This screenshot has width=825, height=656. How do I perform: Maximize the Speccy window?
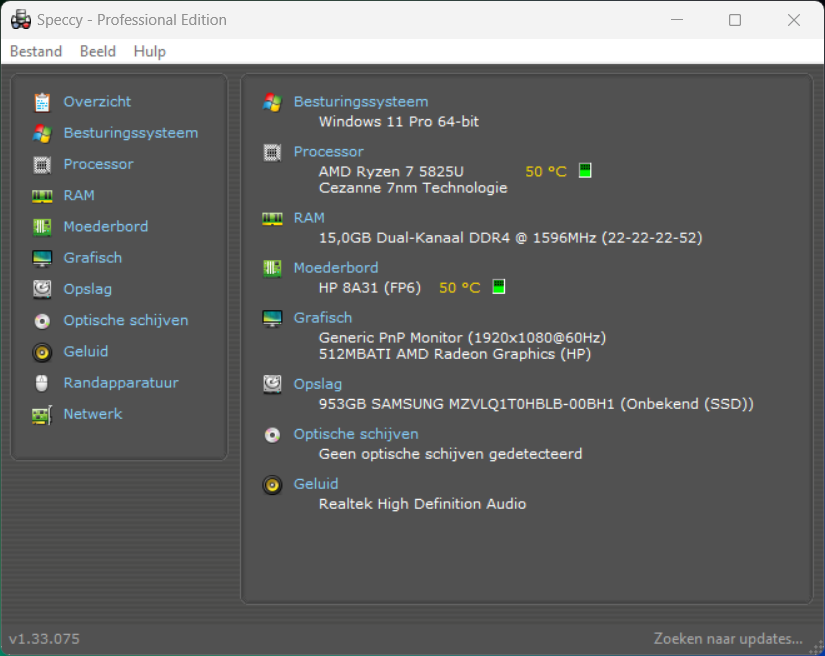[735, 20]
